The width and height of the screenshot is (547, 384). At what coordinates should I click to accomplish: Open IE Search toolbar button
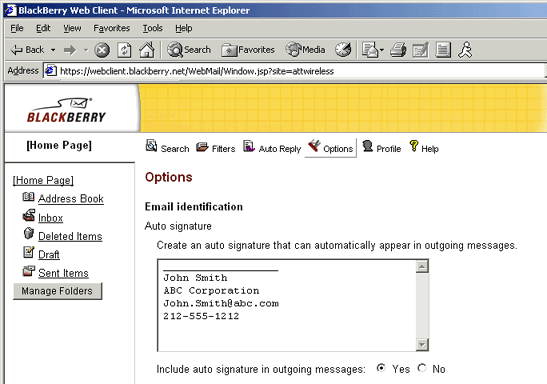[189, 50]
